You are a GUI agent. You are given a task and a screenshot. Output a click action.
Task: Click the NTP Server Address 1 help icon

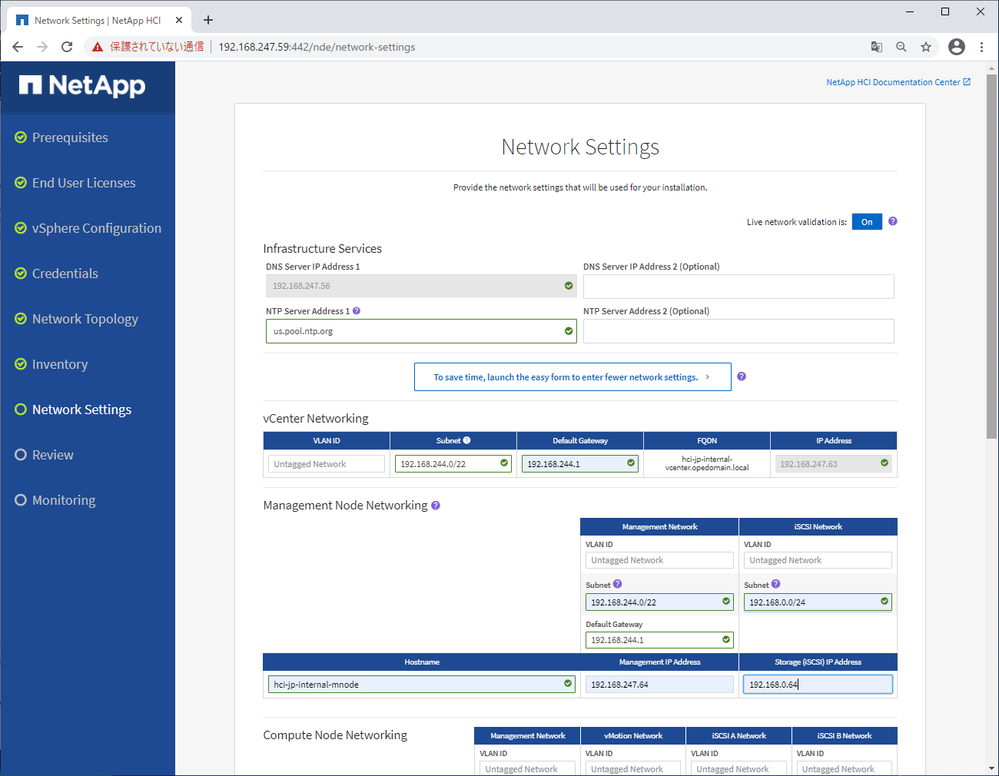357,311
